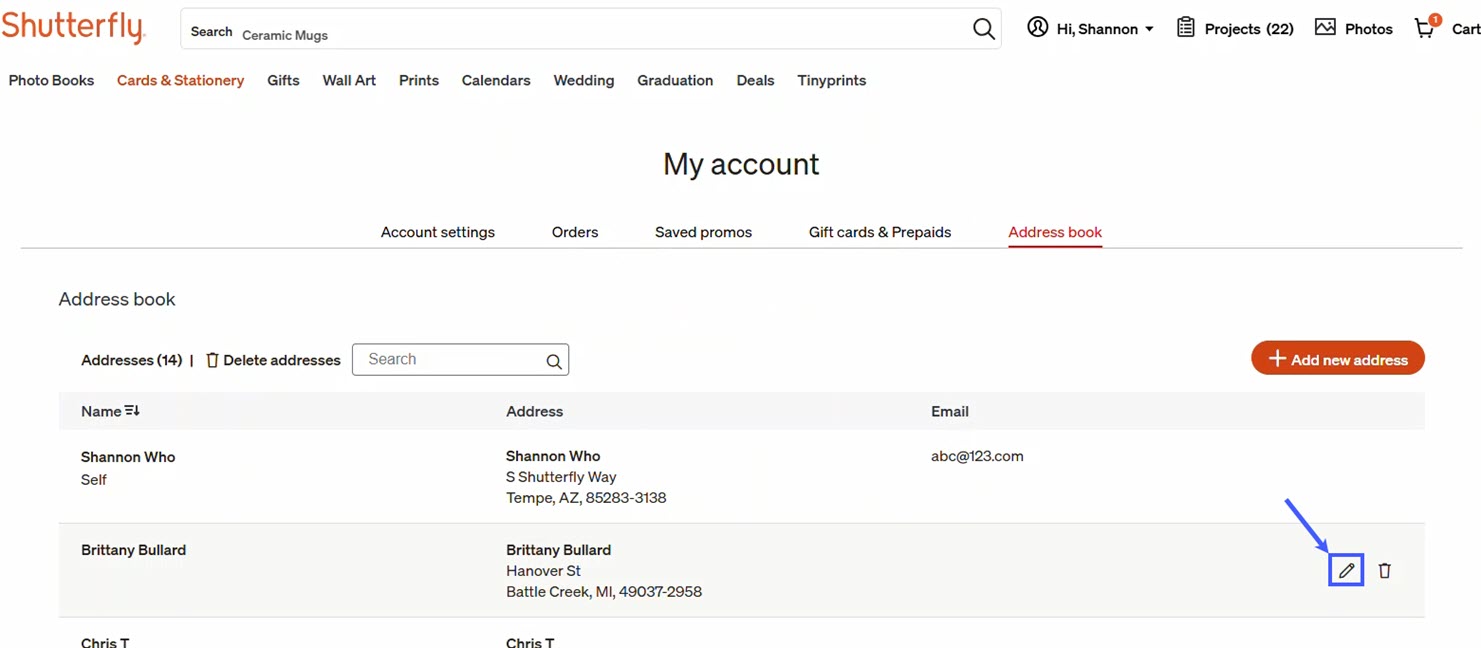Open the shopping cart icon
Image resolution: width=1481 pixels, height=648 pixels.
[x=1426, y=27]
